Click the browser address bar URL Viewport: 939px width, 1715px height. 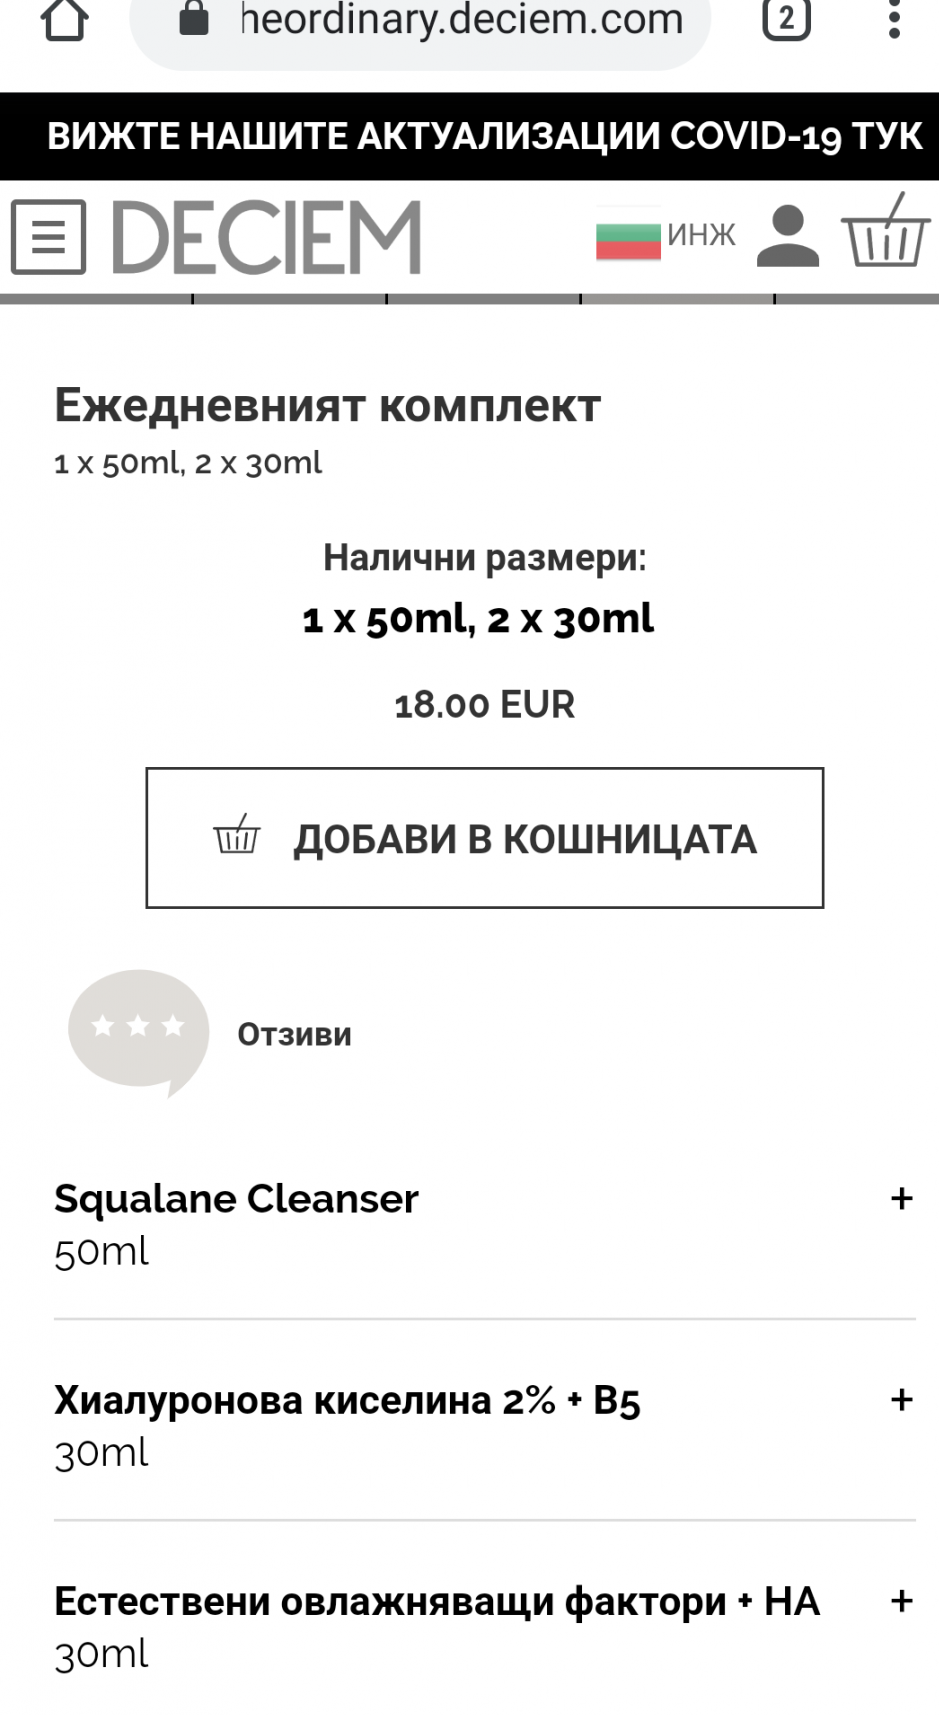[462, 20]
